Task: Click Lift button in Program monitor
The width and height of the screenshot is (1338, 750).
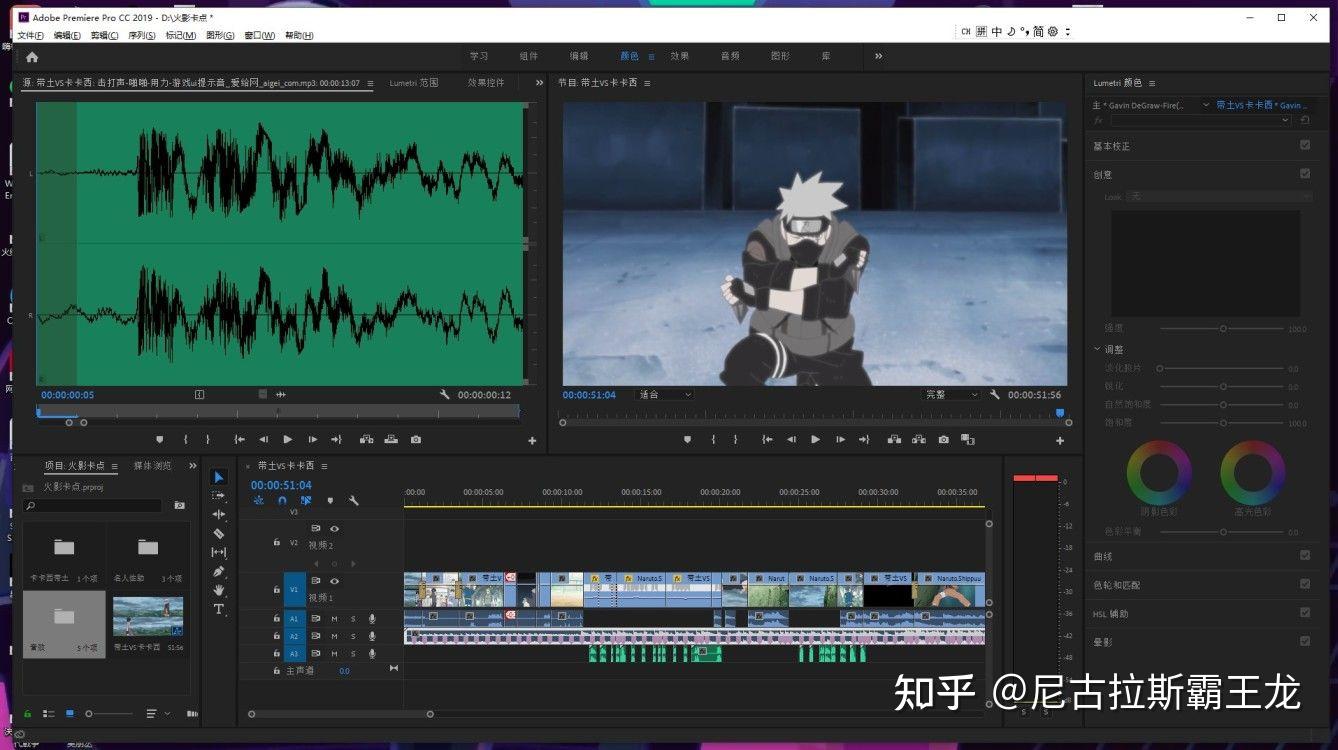Action: [893, 439]
